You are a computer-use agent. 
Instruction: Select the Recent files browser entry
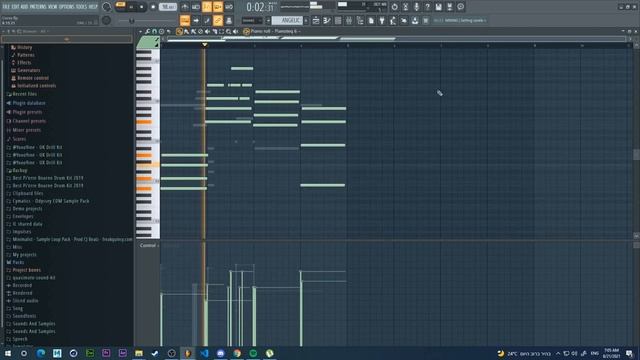point(24,94)
